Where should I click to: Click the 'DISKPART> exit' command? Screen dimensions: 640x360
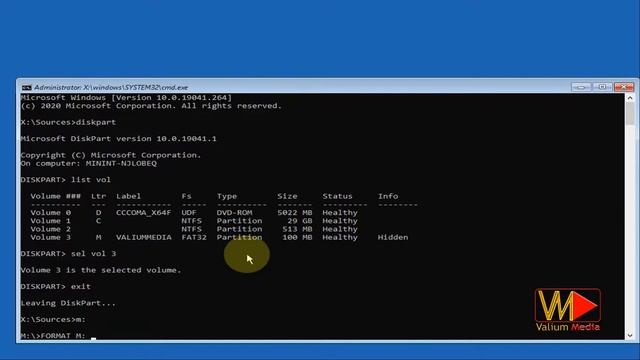pos(56,287)
